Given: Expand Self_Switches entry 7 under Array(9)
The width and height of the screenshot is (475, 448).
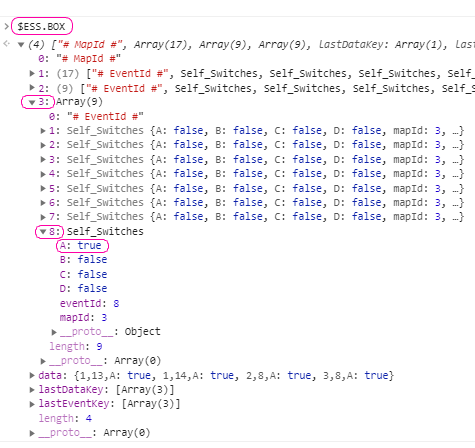Looking at the screenshot, I should (x=43, y=217).
